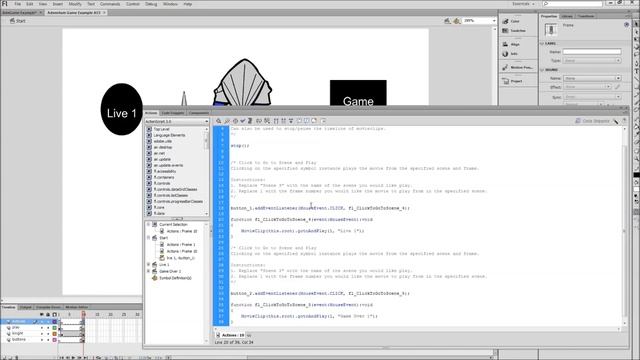
Task: Toggle show/hide all layers eye header
Action: [x=42, y=314]
